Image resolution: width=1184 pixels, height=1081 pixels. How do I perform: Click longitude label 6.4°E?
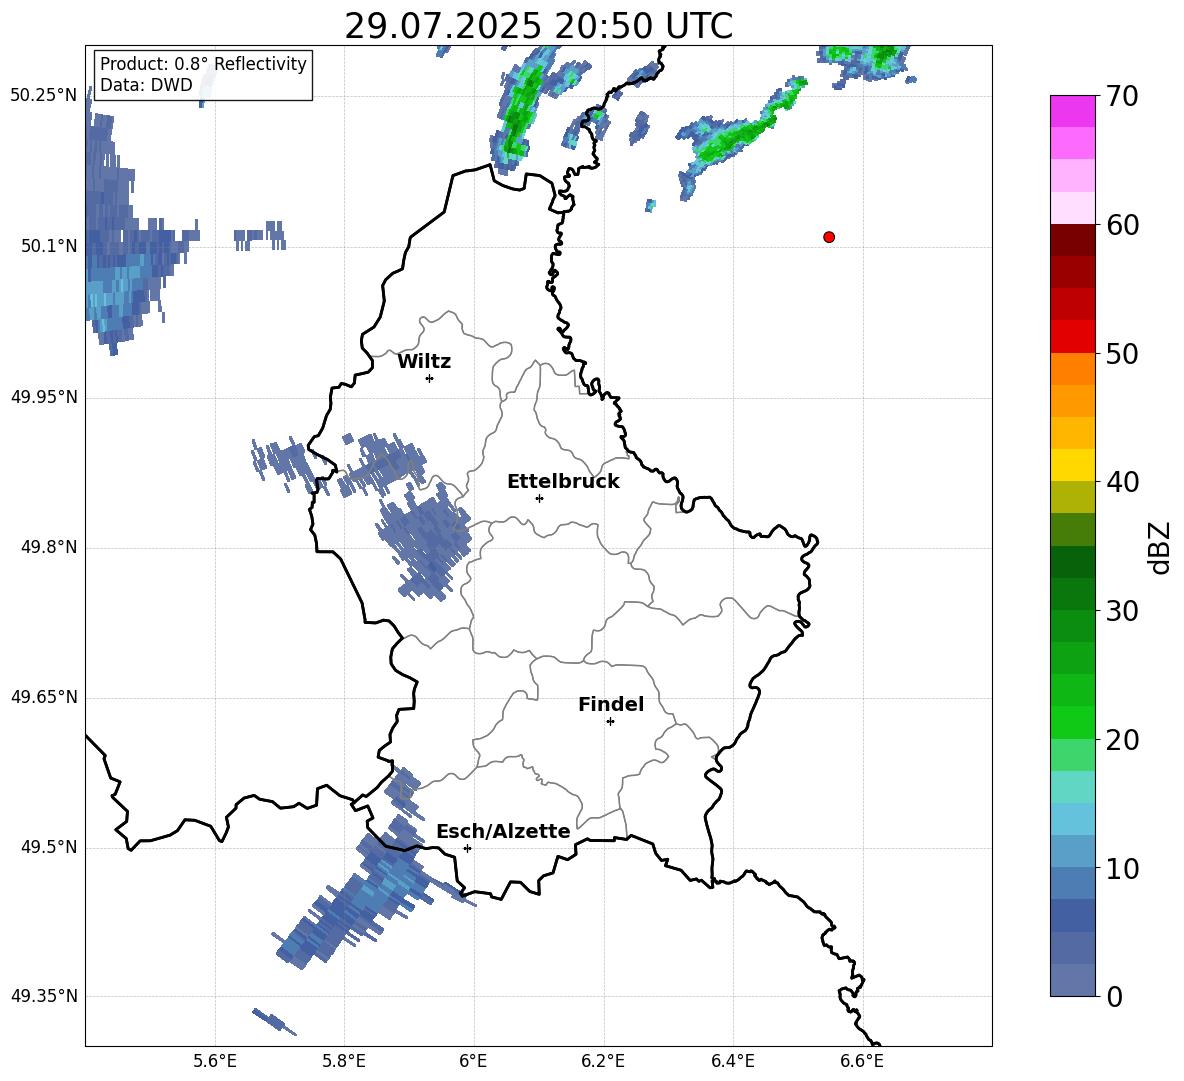click(732, 1061)
